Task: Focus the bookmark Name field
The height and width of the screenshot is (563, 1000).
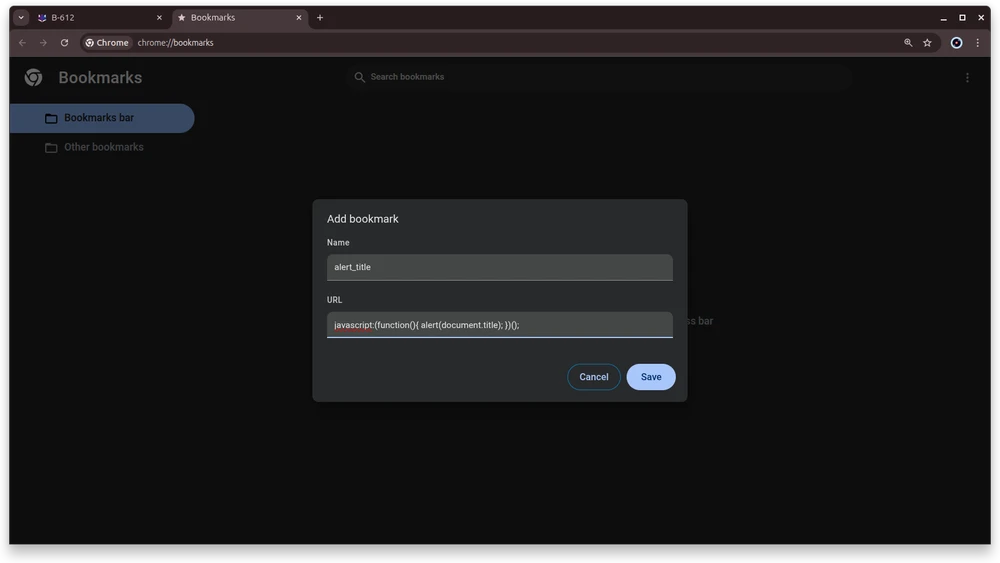Action: click(x=499, y=267)
